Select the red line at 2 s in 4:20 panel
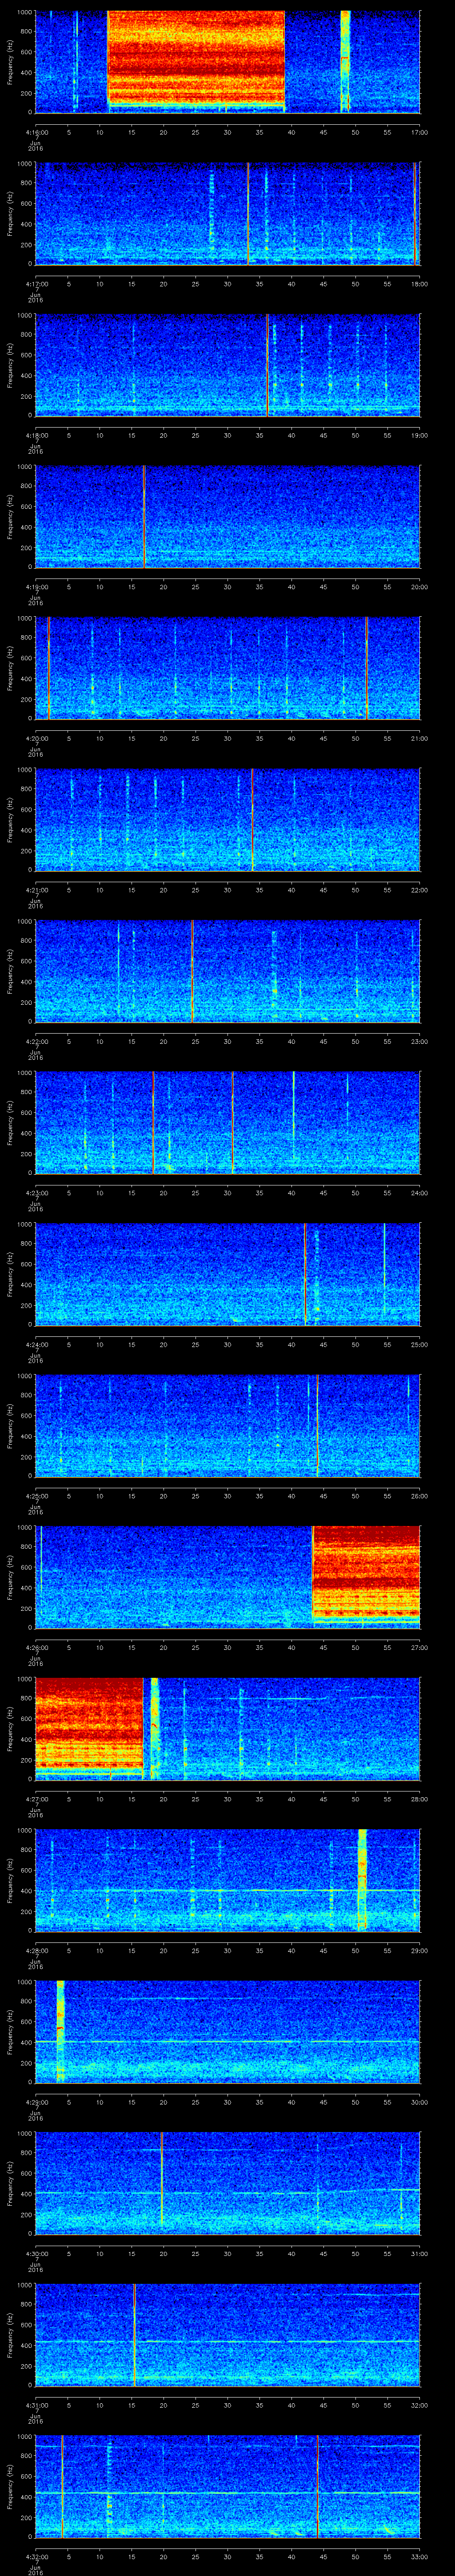455x2576 pixels. point(48,668)
